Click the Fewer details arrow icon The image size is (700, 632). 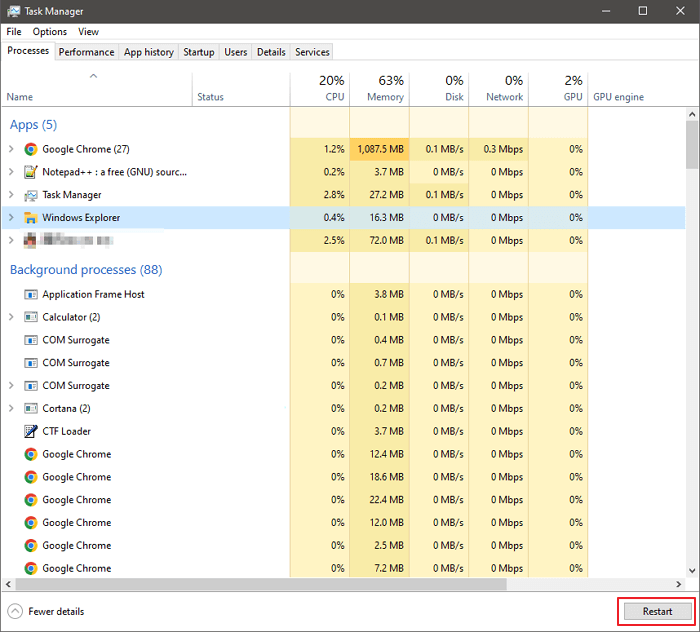pyautogui.click(x=15, y=611)
